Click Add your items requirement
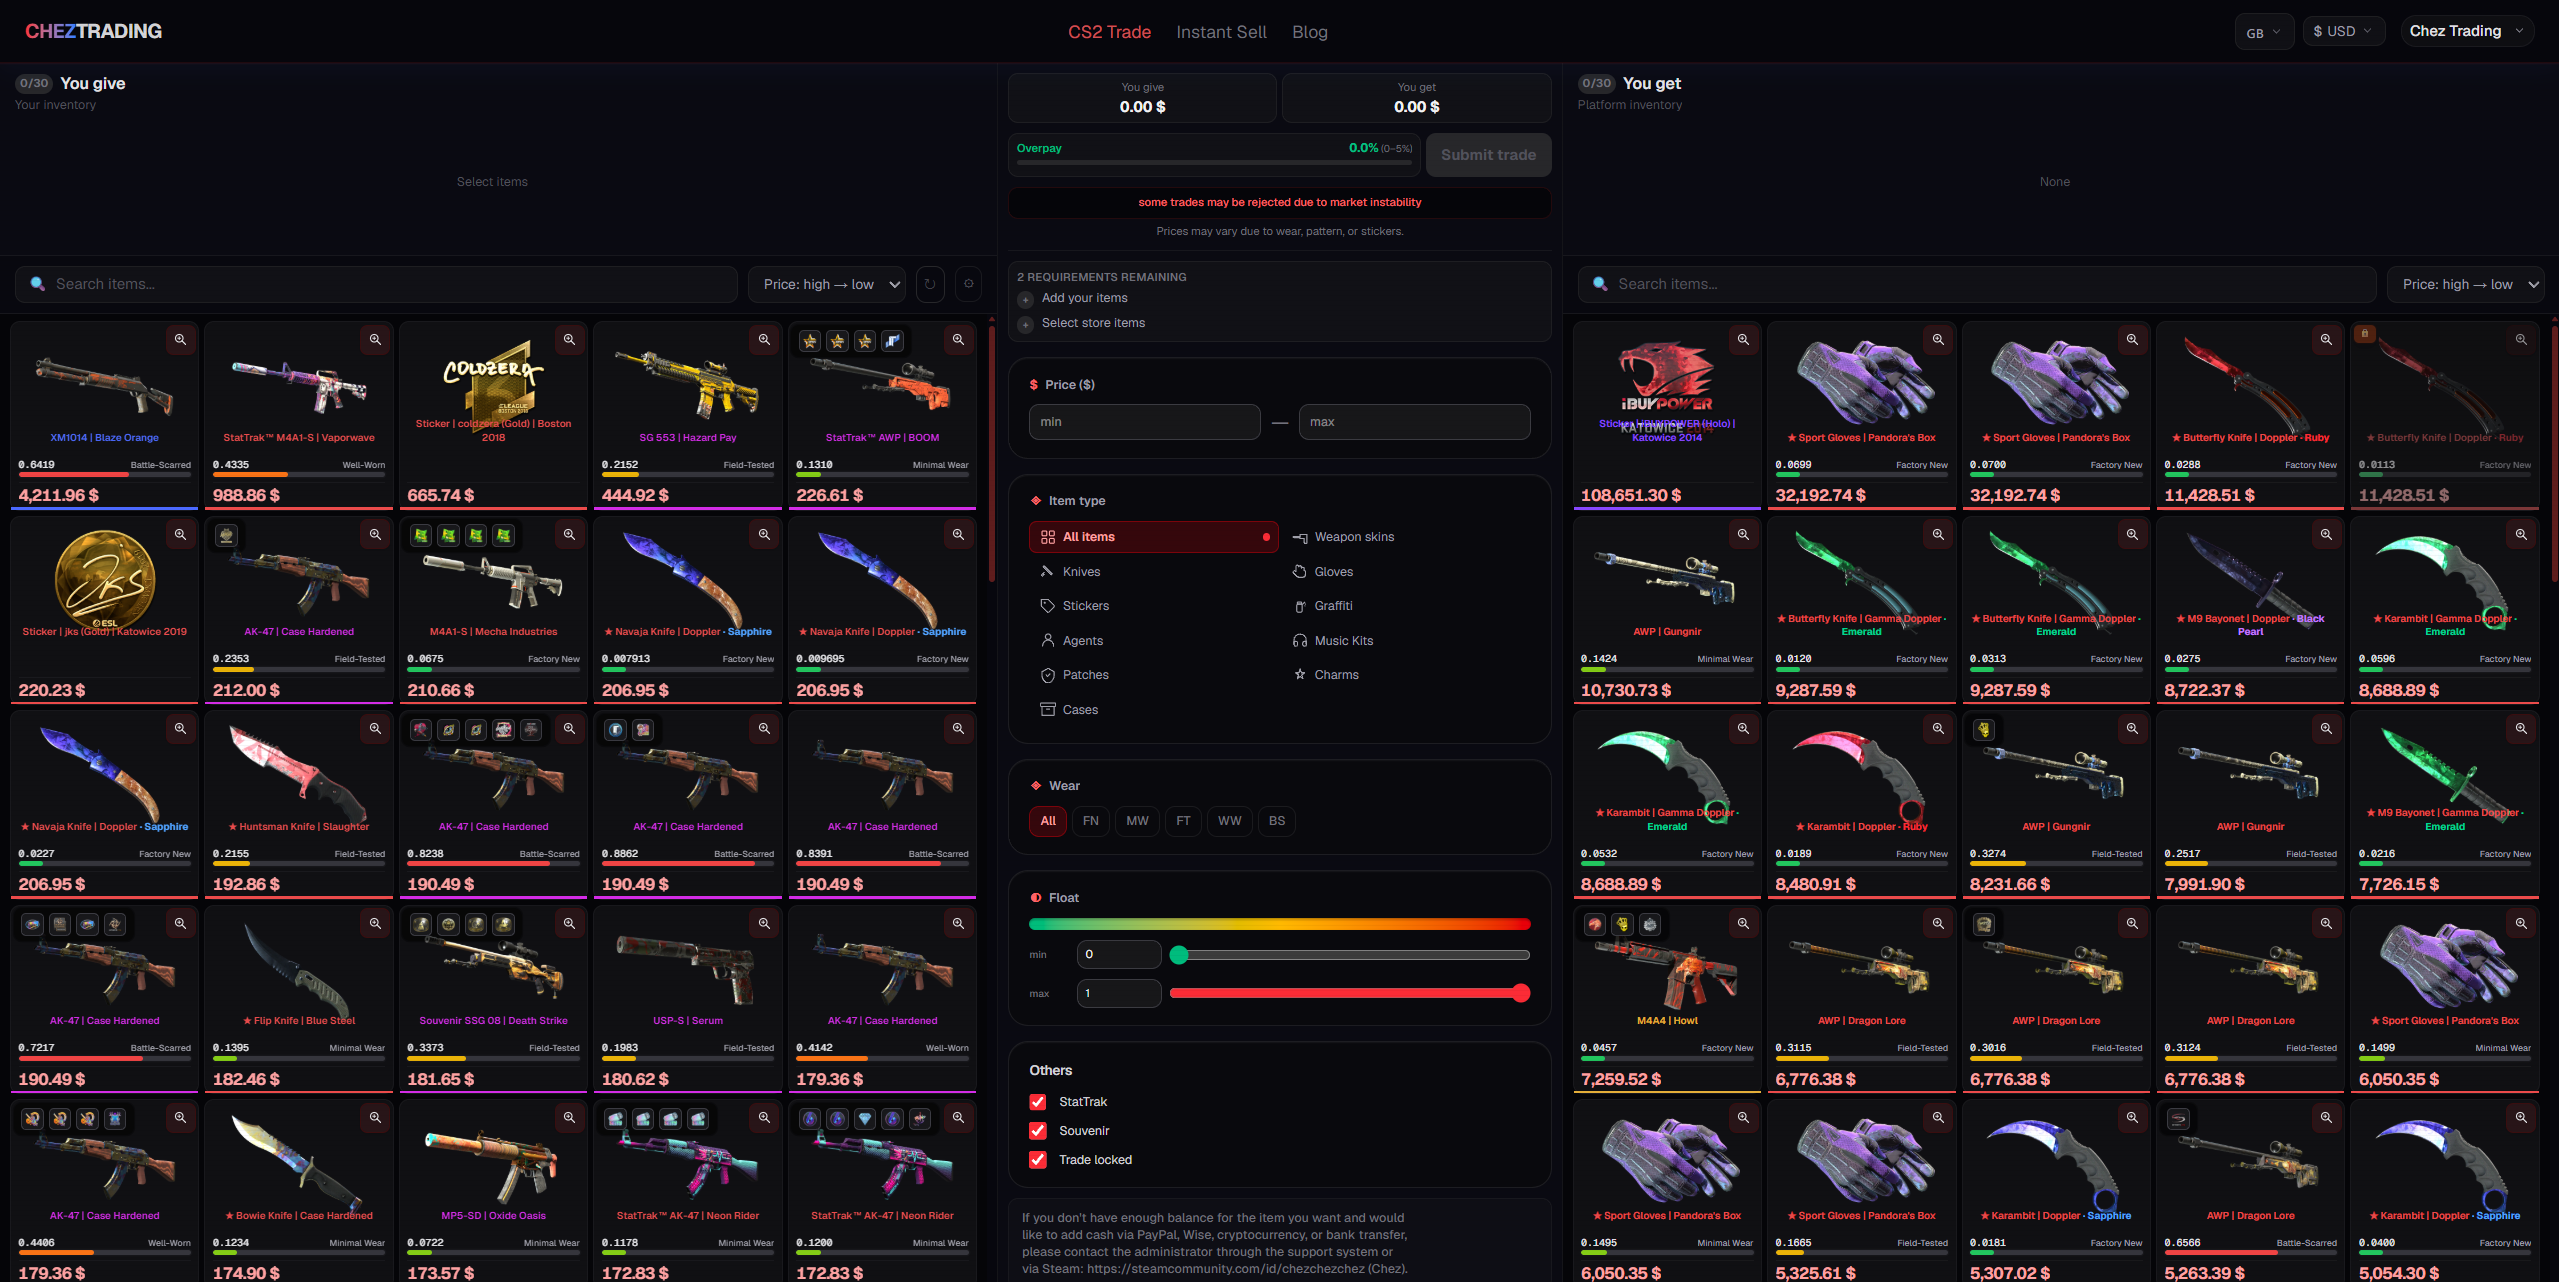This screenshot has height=1282, width=2559. (1084, 298)
